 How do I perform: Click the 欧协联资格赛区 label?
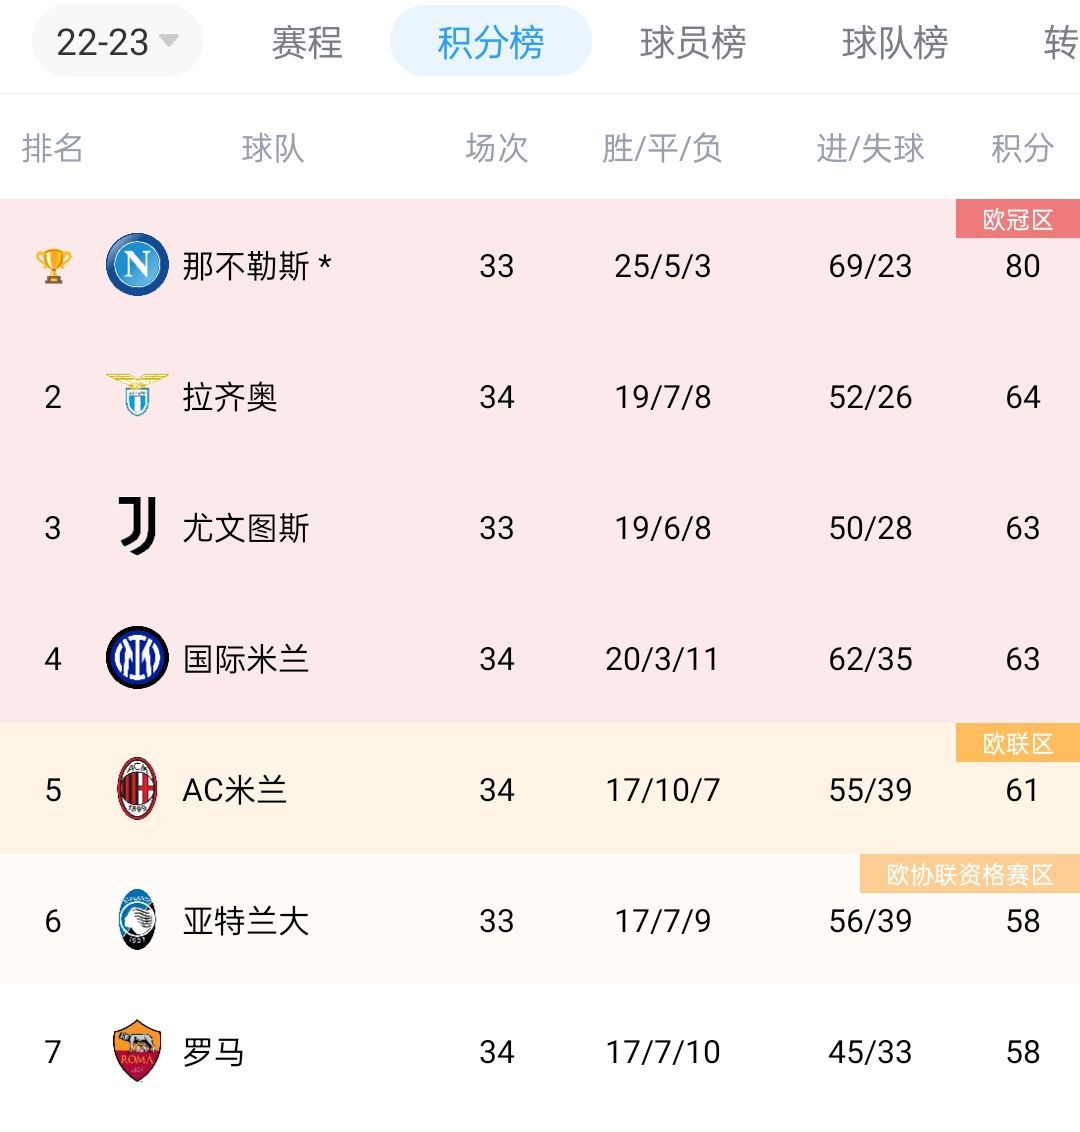tap(970, 874)
